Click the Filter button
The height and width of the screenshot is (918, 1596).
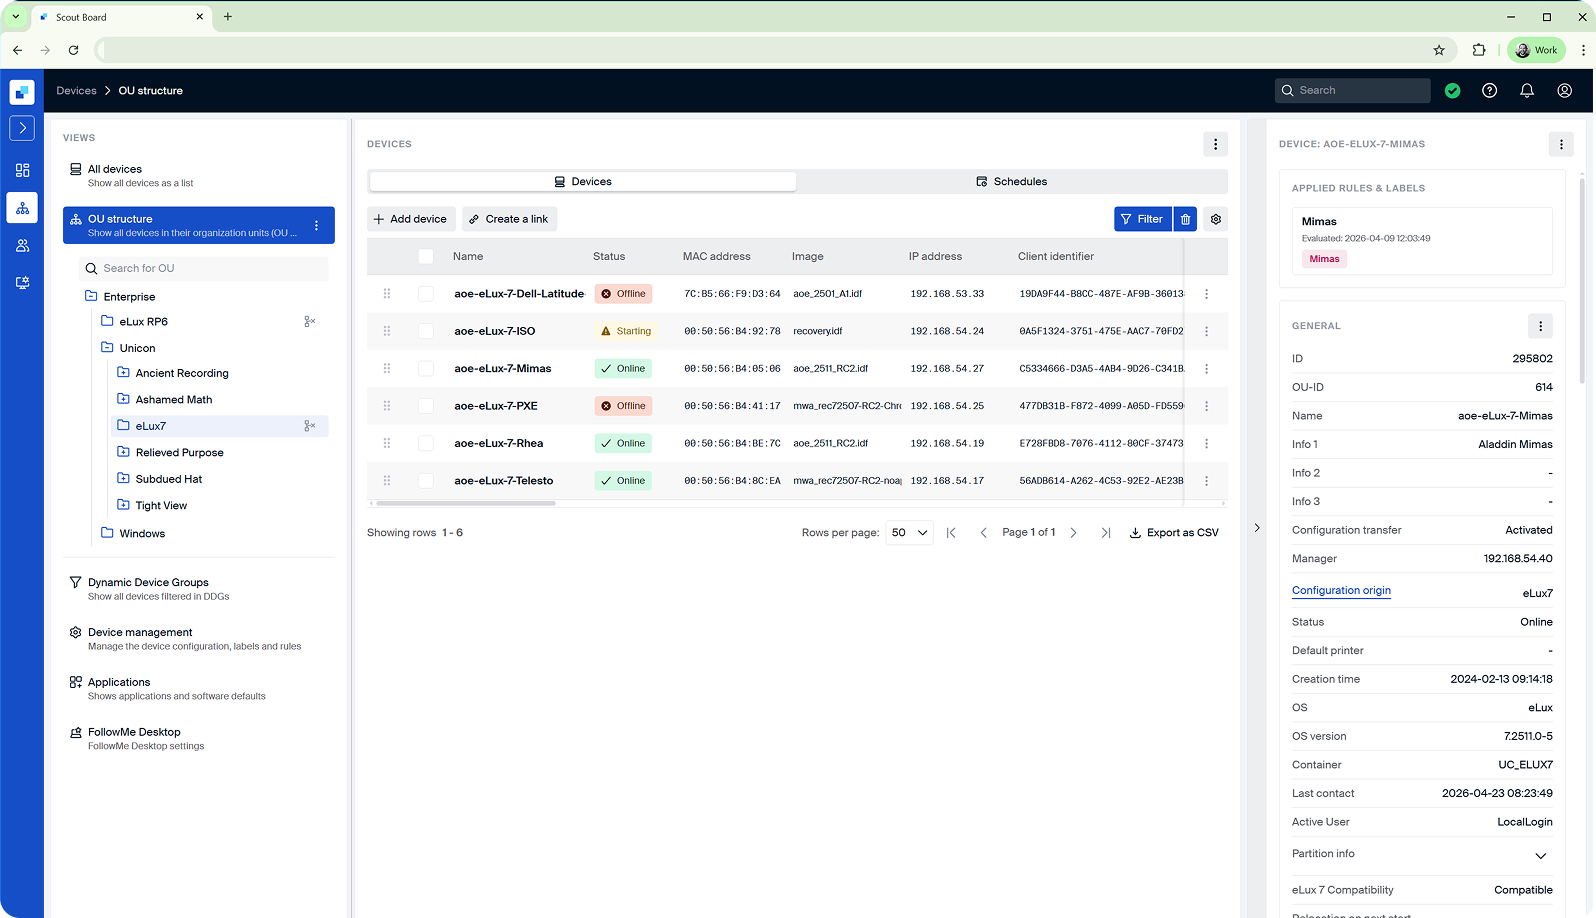coord(1142,219)
